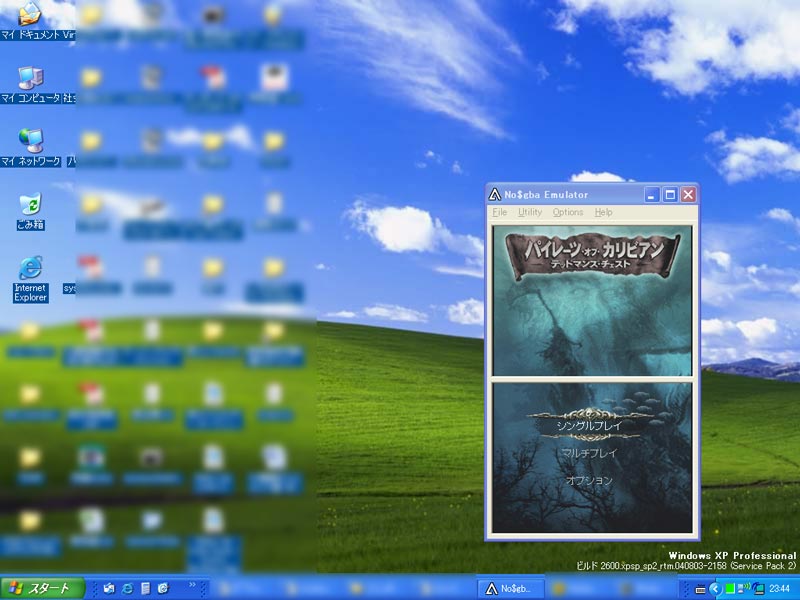Click the notepad-like Quick Launch icon
Image resolution: width=800 pixels, height=600 pixels.
tap(145, 588)
